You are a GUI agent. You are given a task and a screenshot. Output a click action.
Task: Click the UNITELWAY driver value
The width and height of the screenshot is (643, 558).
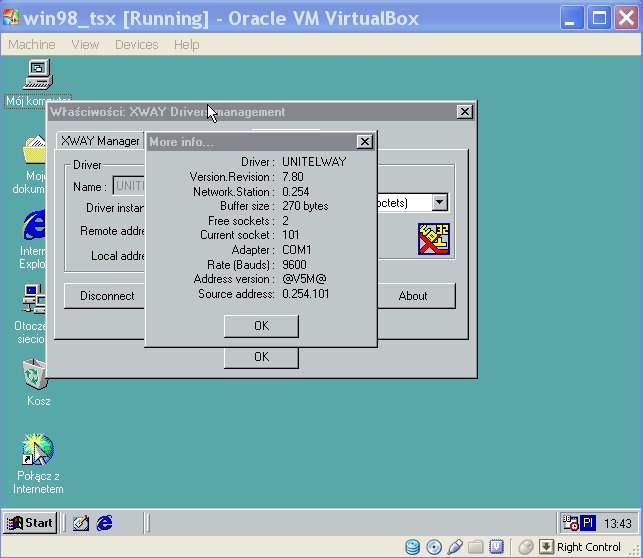click(x=314, y=162)
